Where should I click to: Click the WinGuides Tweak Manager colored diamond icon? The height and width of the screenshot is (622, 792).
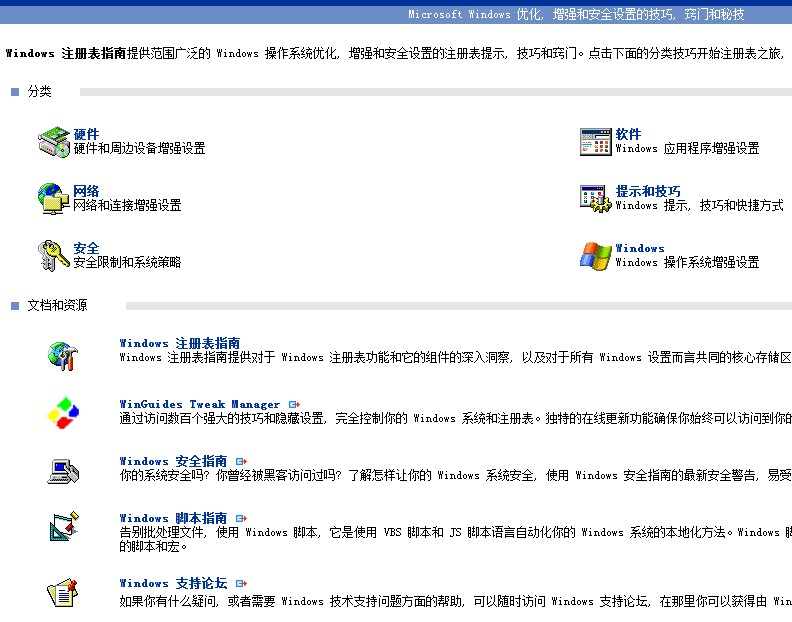click(x=63, y=413)
